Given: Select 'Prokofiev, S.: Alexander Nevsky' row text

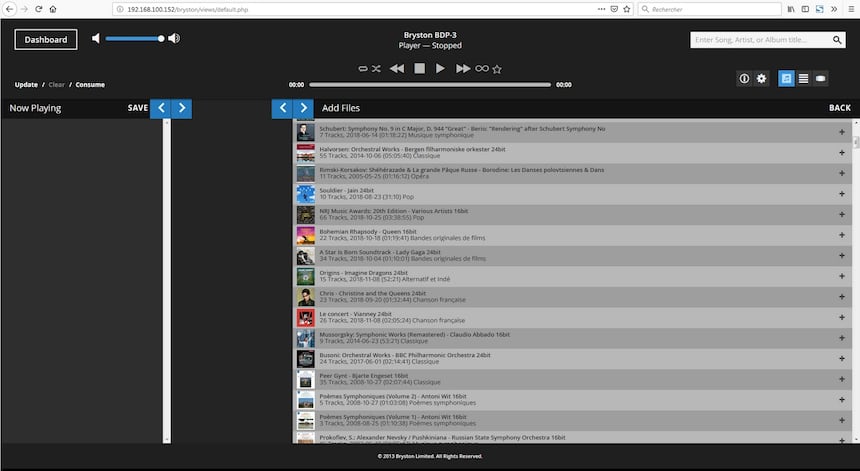Looking at the screenshot, I should tap(442, 438).
